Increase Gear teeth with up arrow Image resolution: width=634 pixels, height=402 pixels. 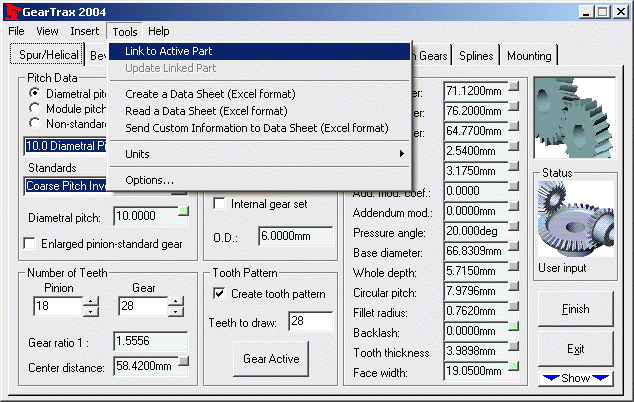[x=175, y=302]
